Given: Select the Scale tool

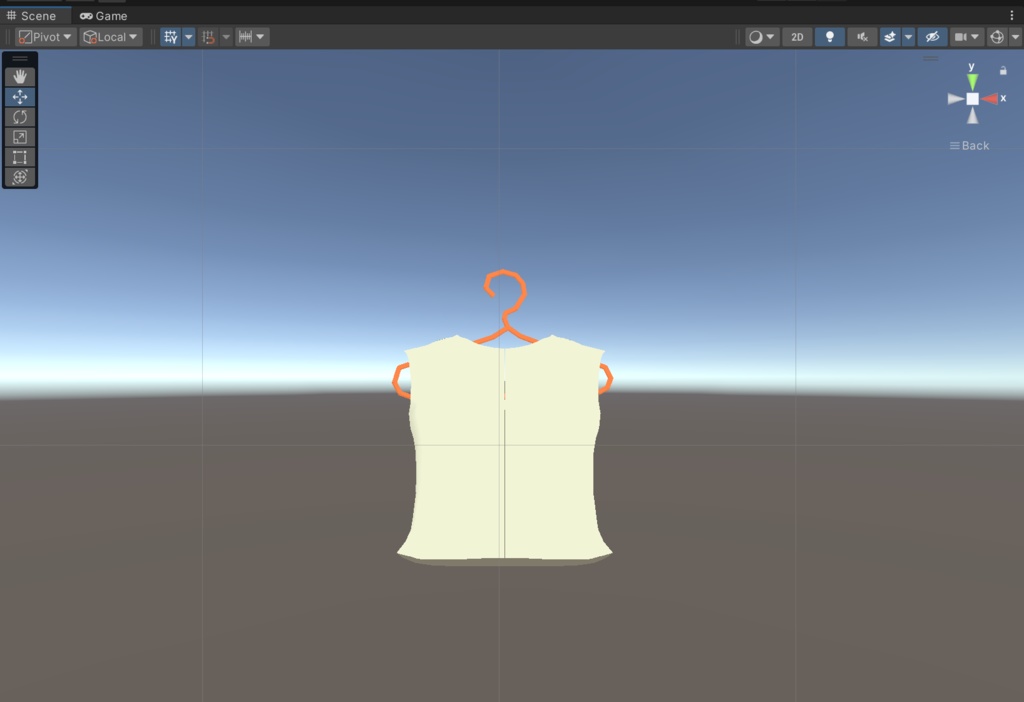Looking at the screenshot, I should pos(20,137).
